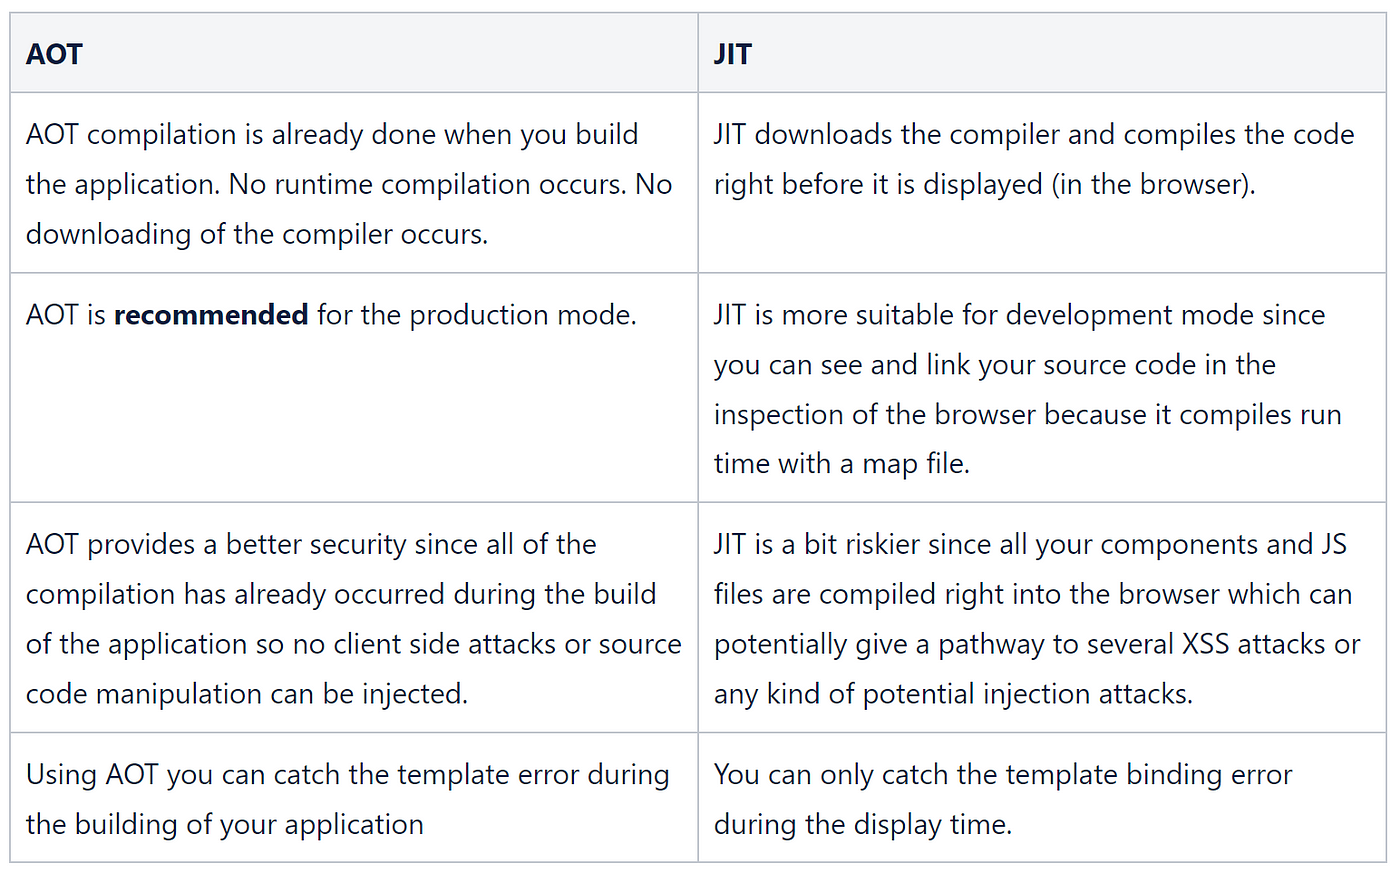Click 'during the display time' text
The height and width of the screenshot is (872, 1400).
tap(863, 824)
